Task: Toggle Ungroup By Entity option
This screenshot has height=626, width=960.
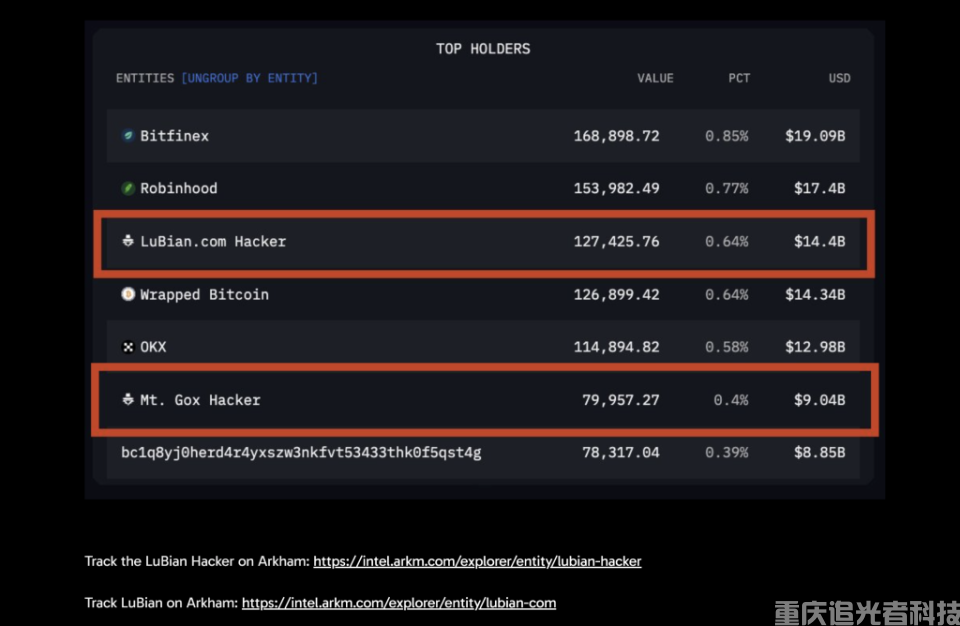Action: pos(249,78)
